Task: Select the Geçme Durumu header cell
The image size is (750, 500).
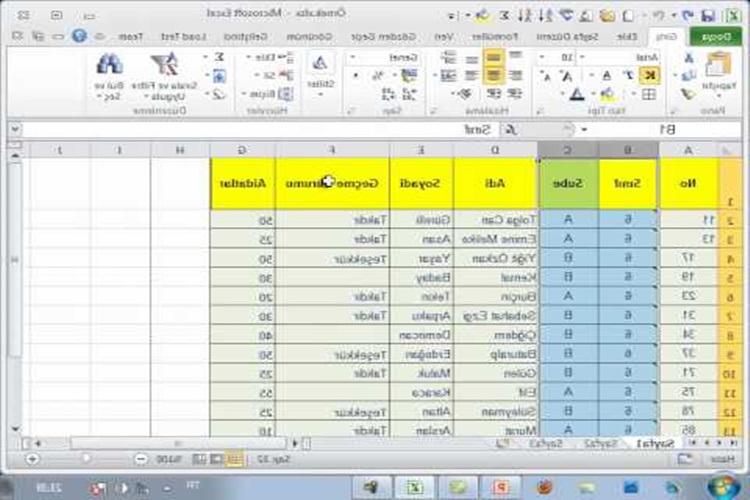Action: click(x=332, y=183)
